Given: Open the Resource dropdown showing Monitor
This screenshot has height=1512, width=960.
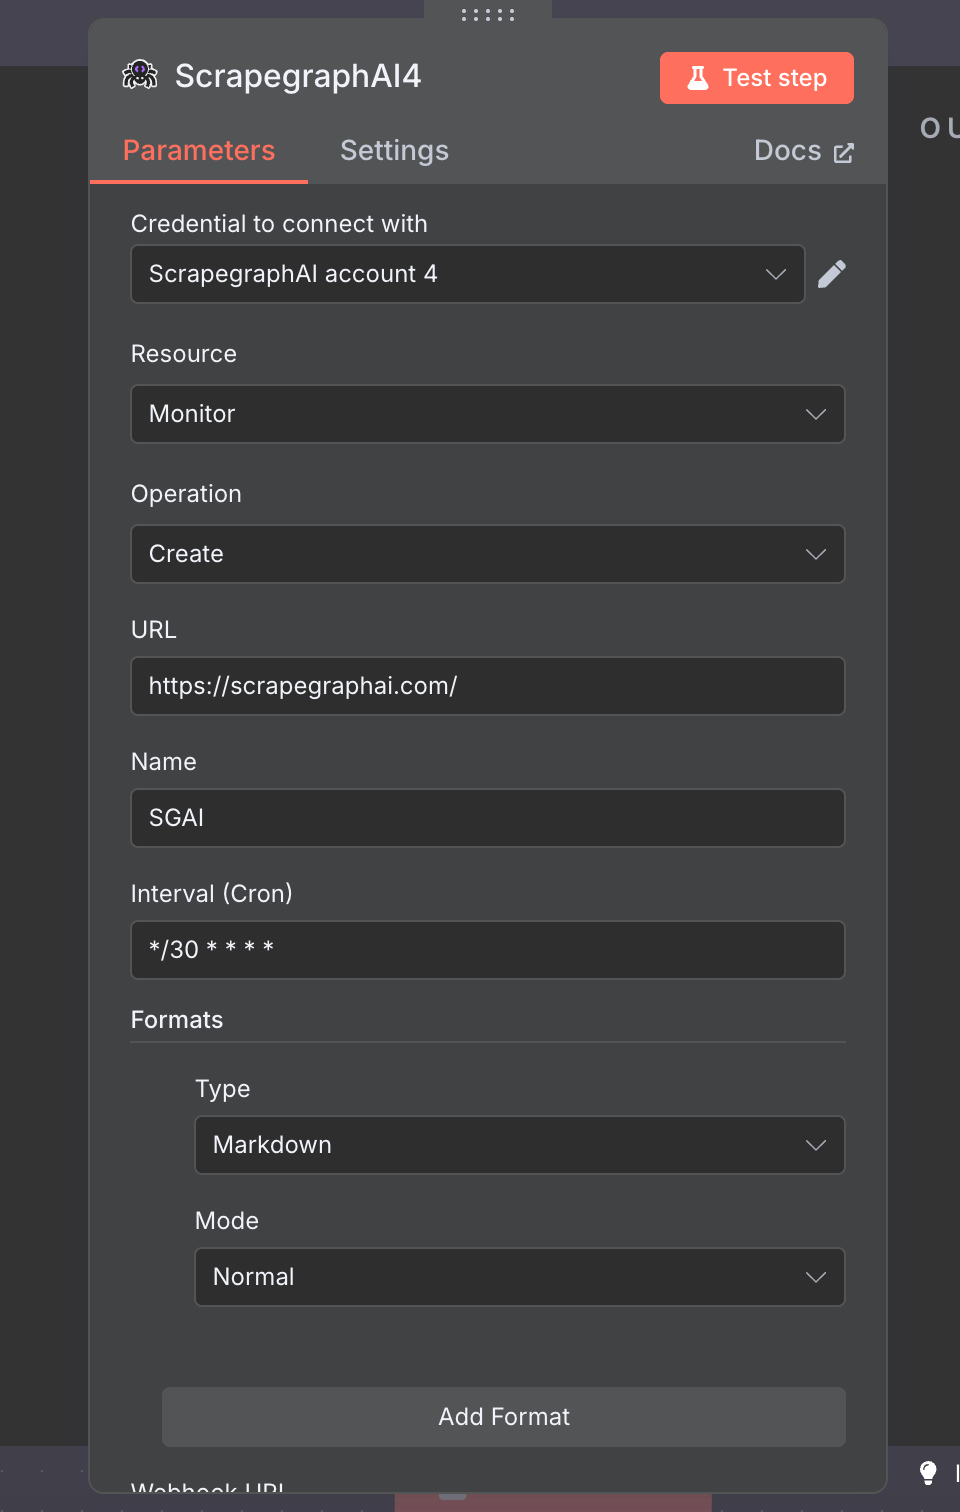Looking at the screenshot, I should (488, 414).
